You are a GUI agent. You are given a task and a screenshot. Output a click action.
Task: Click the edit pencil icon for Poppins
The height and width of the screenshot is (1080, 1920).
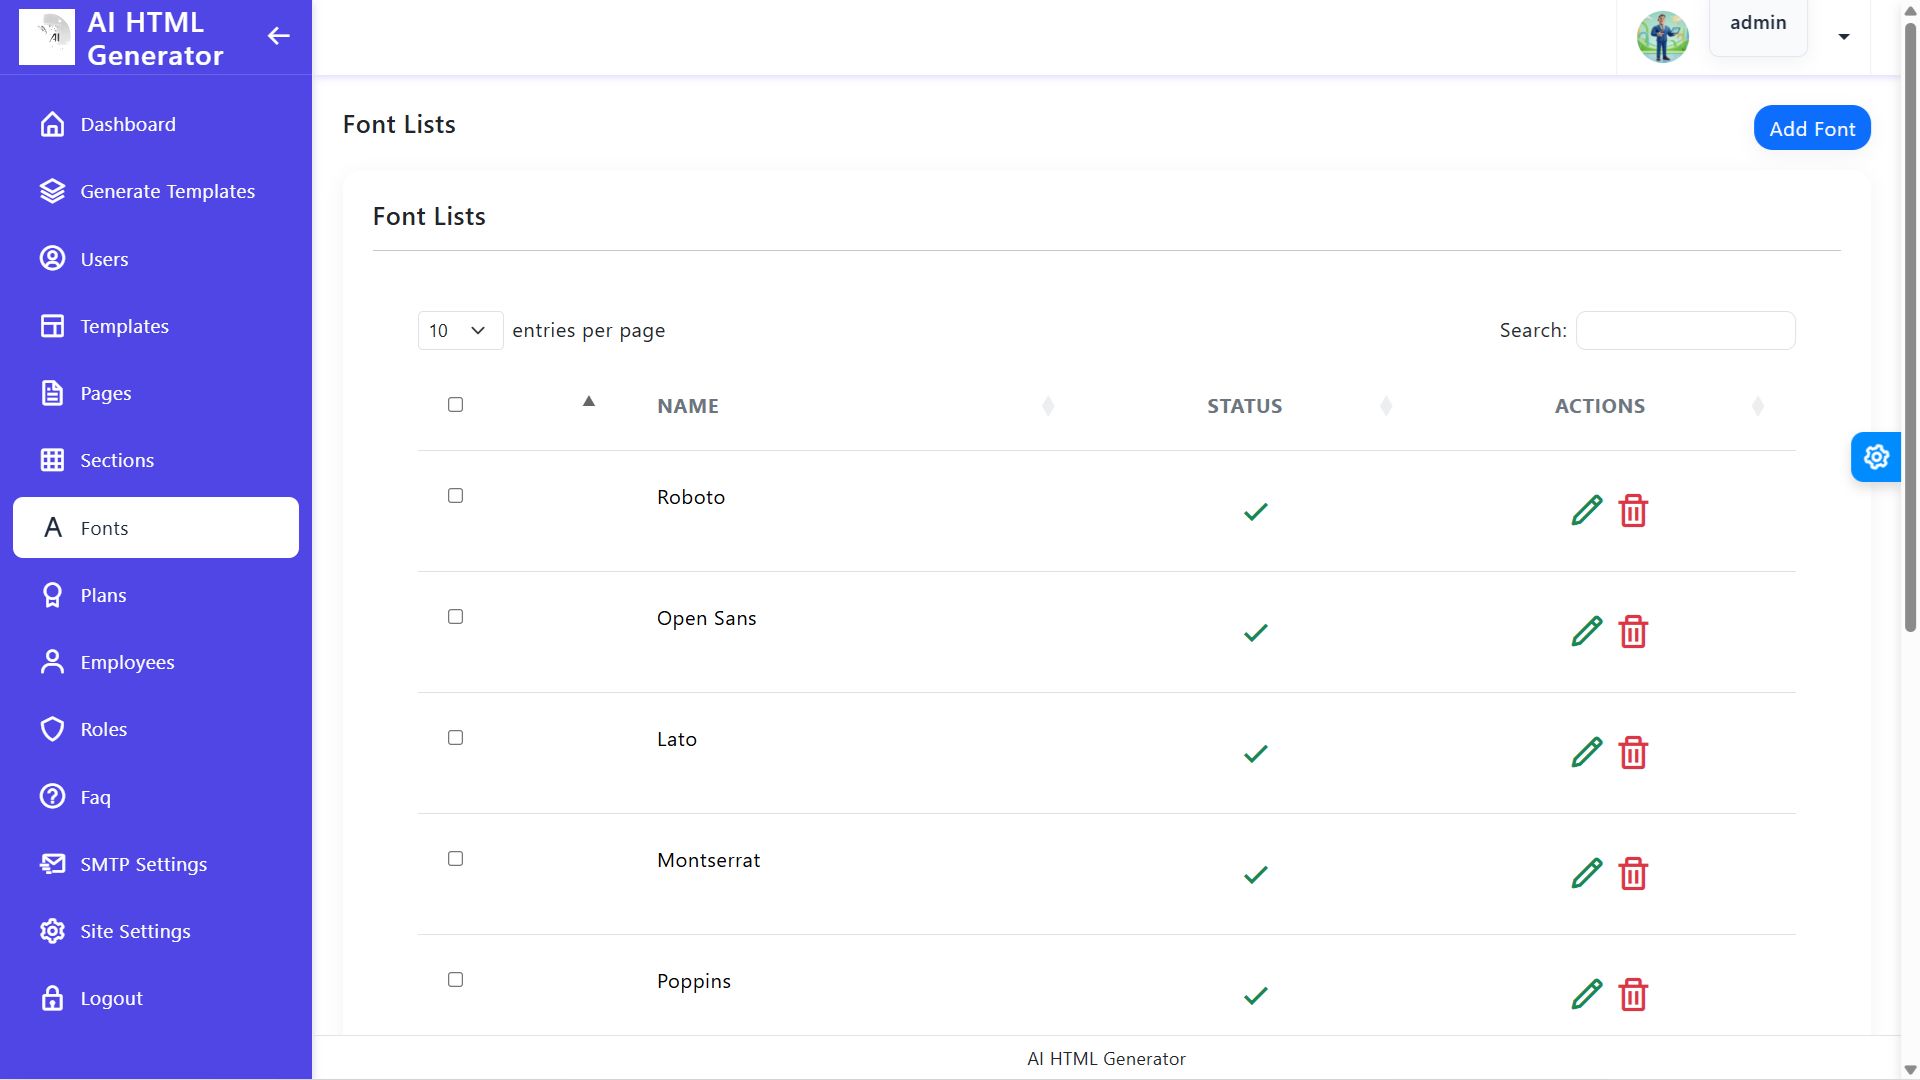(x=1586, y=995)
